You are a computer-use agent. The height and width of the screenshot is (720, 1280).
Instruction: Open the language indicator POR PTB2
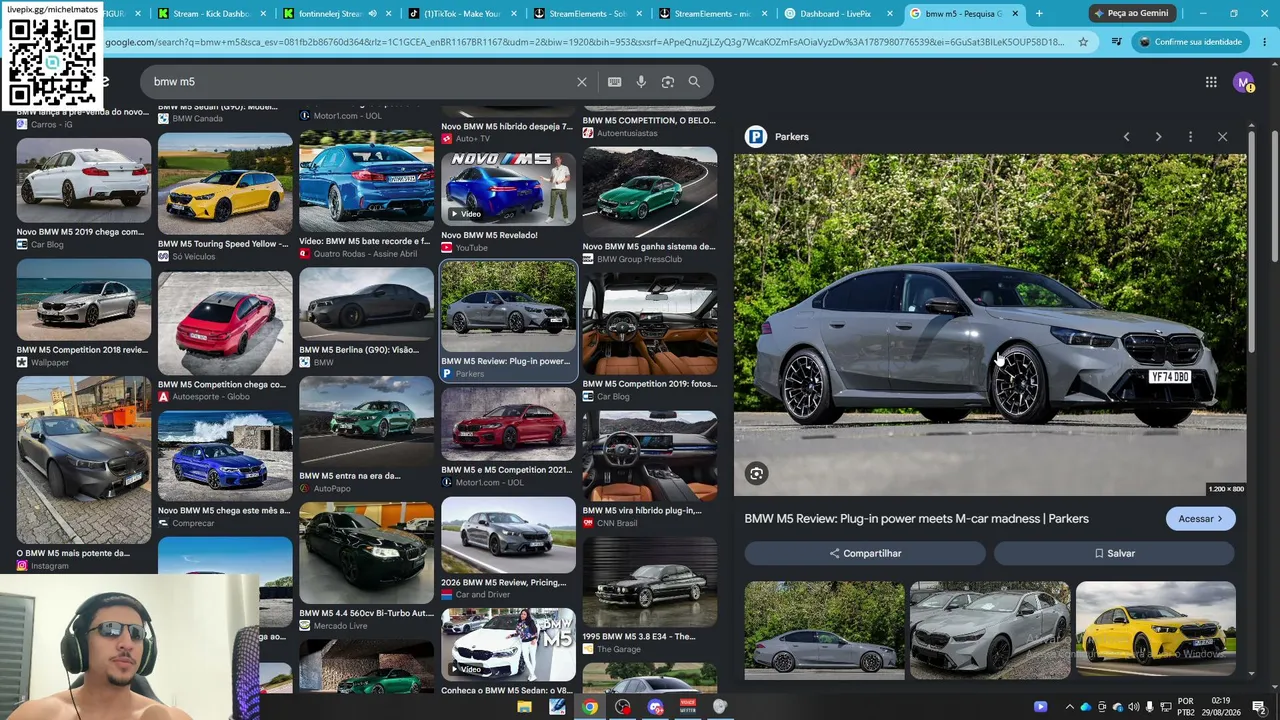coord(1186,707)
